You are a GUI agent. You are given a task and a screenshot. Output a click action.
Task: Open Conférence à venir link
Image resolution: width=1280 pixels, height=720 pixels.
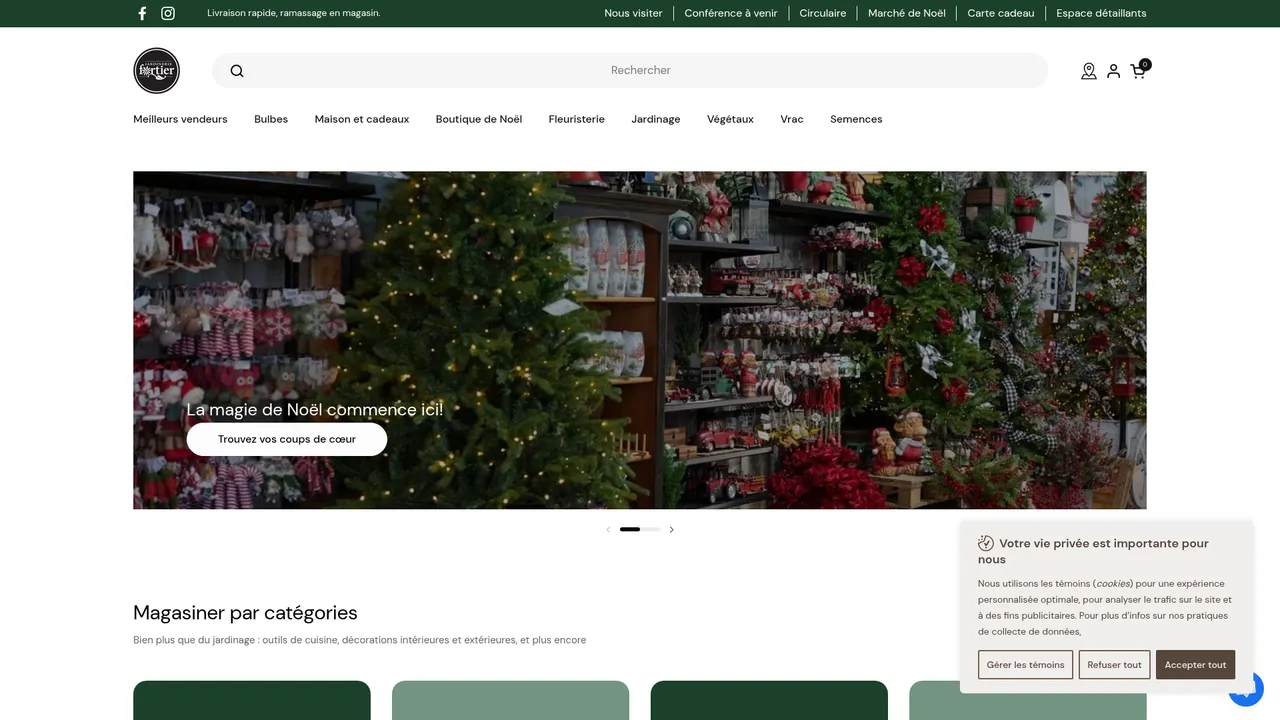tap(731, 13)
